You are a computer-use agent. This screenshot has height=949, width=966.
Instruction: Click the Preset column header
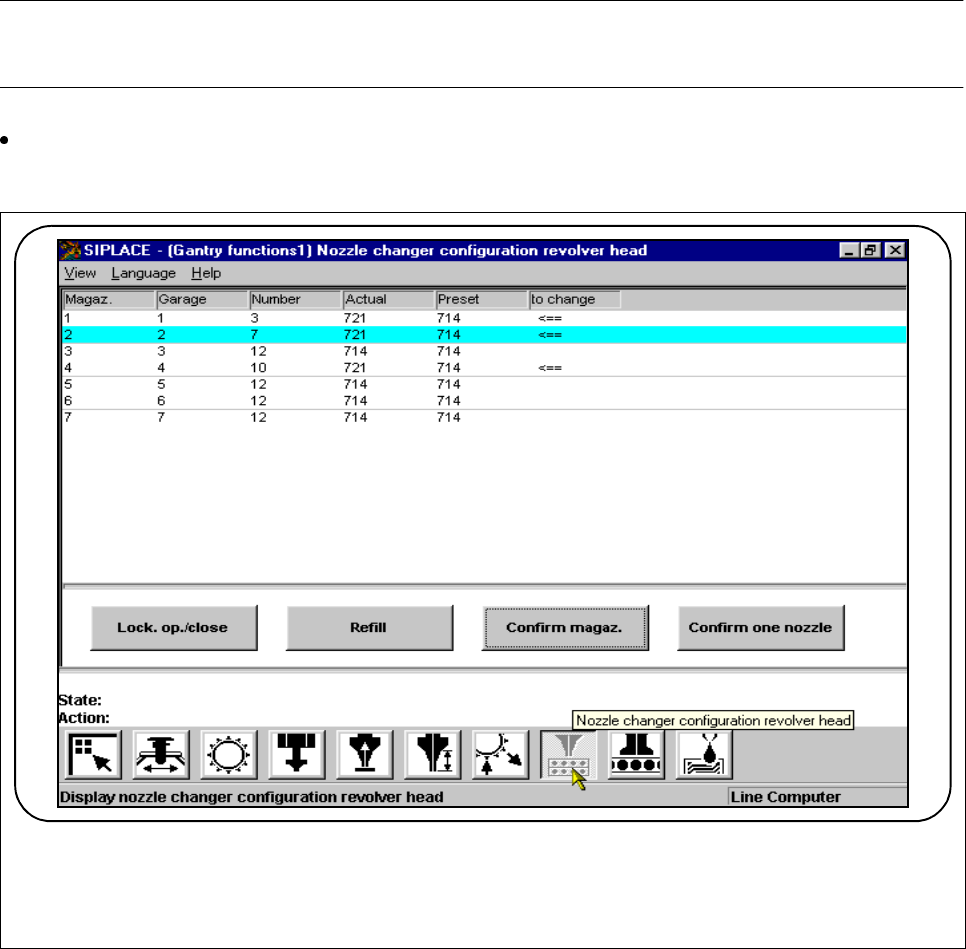pos(482,299)
